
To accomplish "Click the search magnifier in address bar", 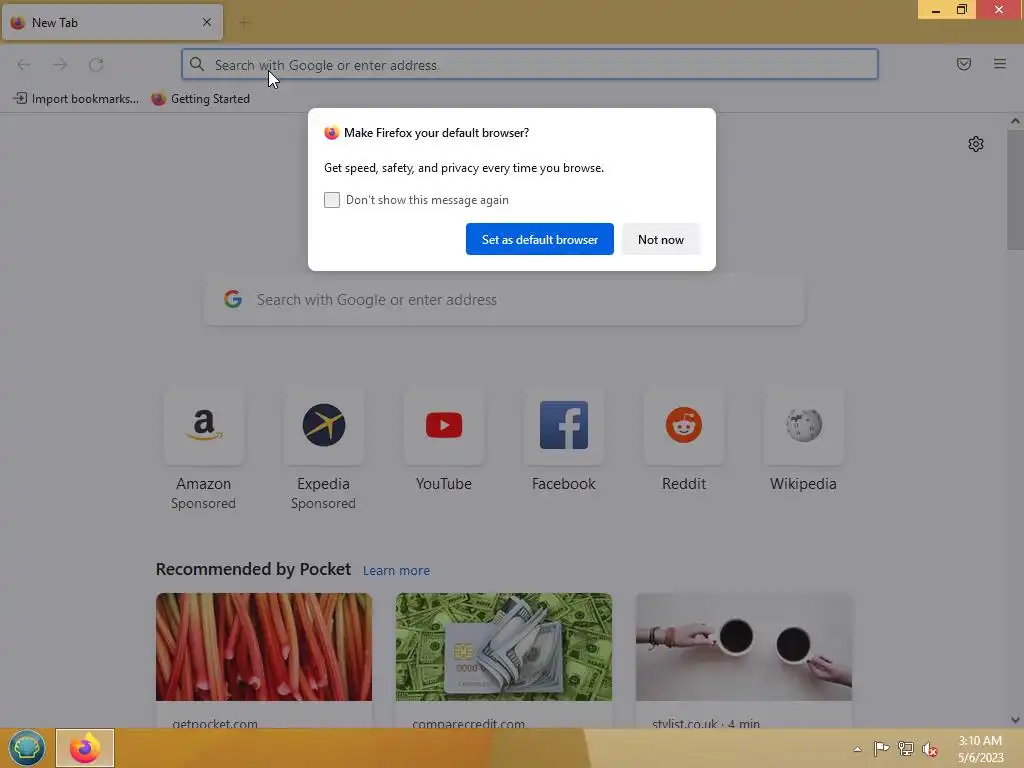I will click(x=197, y=64).
